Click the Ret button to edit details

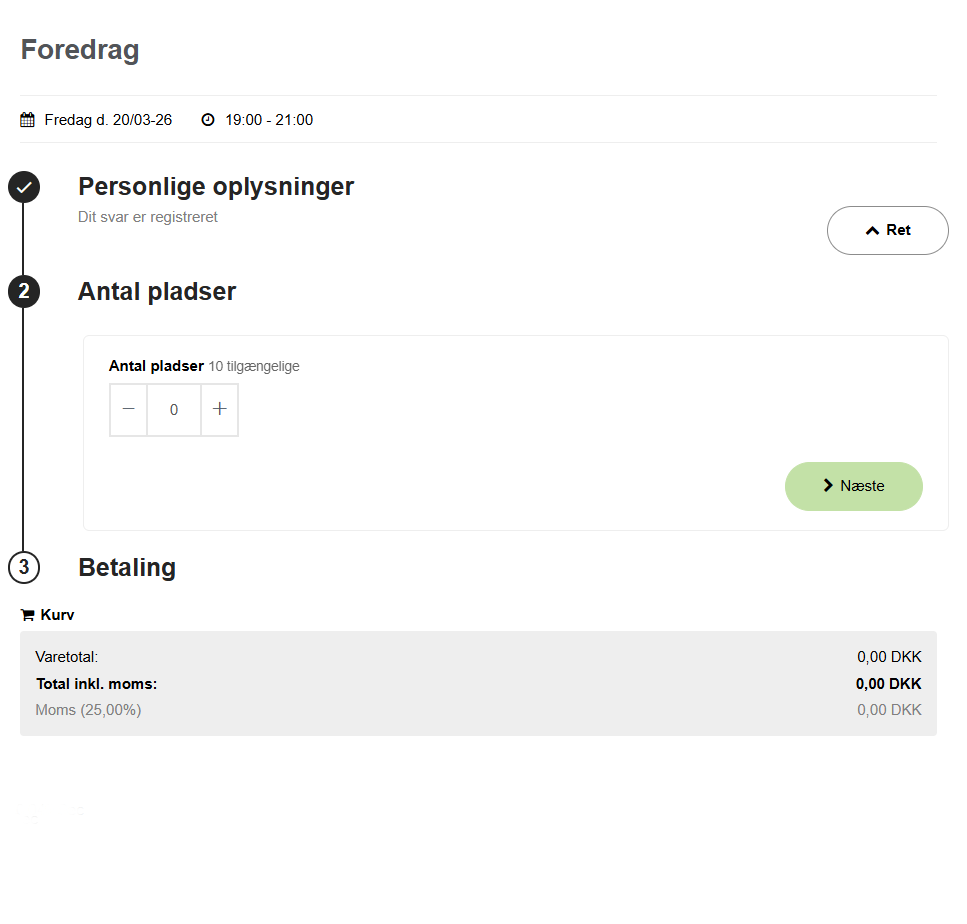click(887, 231)
